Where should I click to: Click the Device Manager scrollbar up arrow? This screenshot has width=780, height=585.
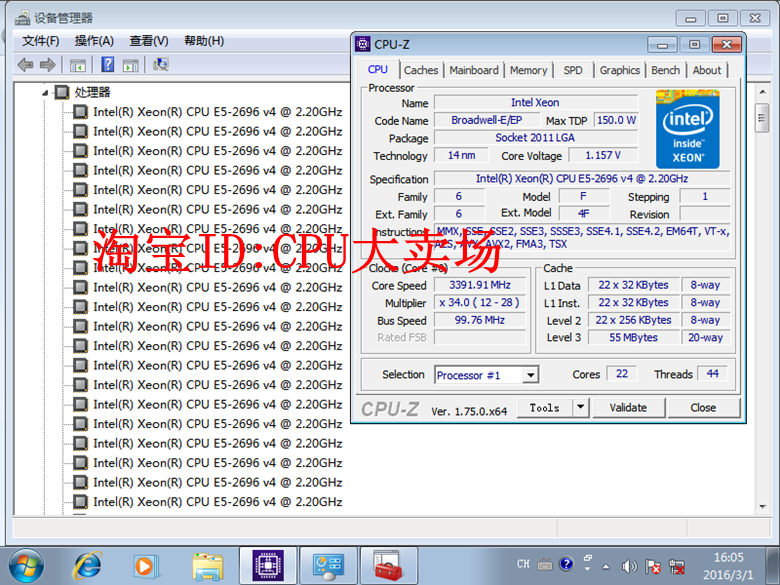(x=762, y=92)
